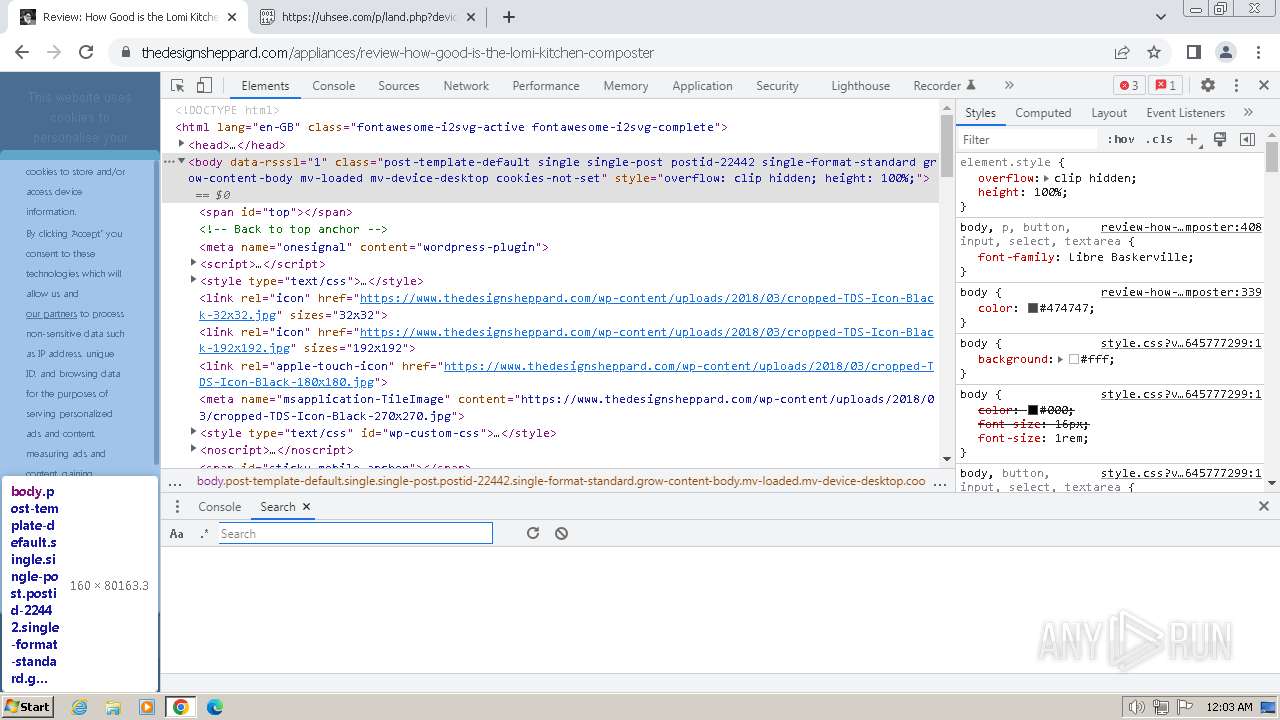The height and width of the screenshot is (720, 1280).
Task: Toggle :hov element state panel
Action: tap(1120, 140)
